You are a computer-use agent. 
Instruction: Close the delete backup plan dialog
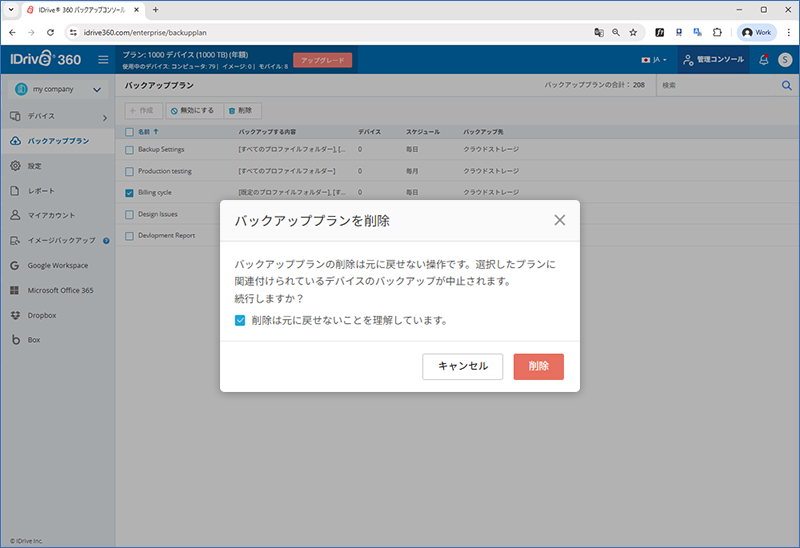coord(559,220)
